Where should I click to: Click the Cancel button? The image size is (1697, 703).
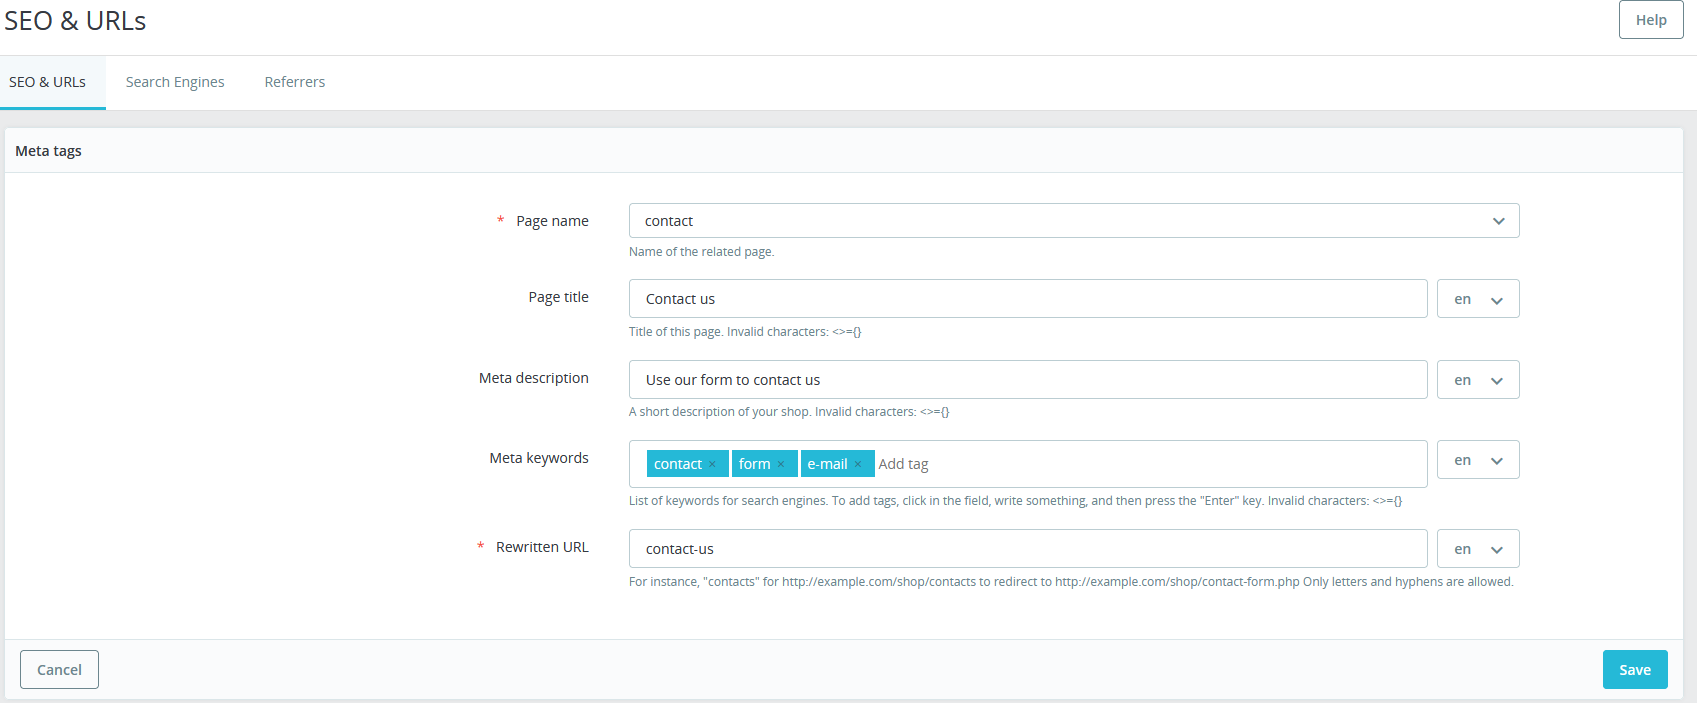(59, 670)
